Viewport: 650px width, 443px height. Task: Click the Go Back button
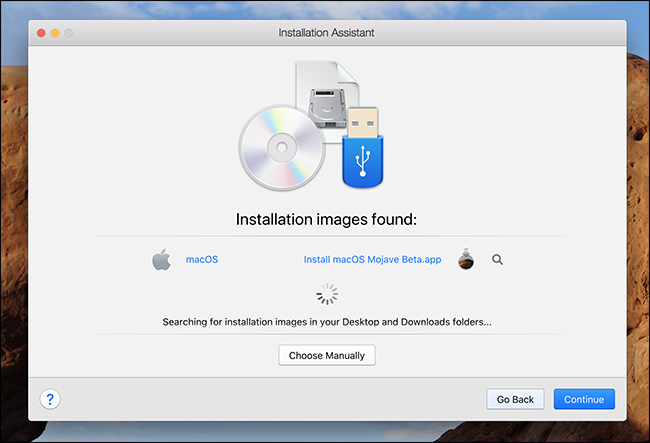pos(515,399)
